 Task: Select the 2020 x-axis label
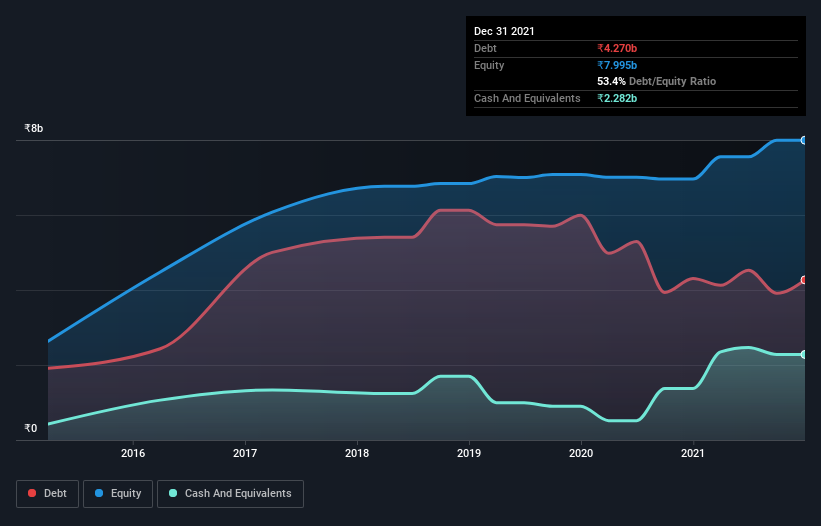[581, 453]
